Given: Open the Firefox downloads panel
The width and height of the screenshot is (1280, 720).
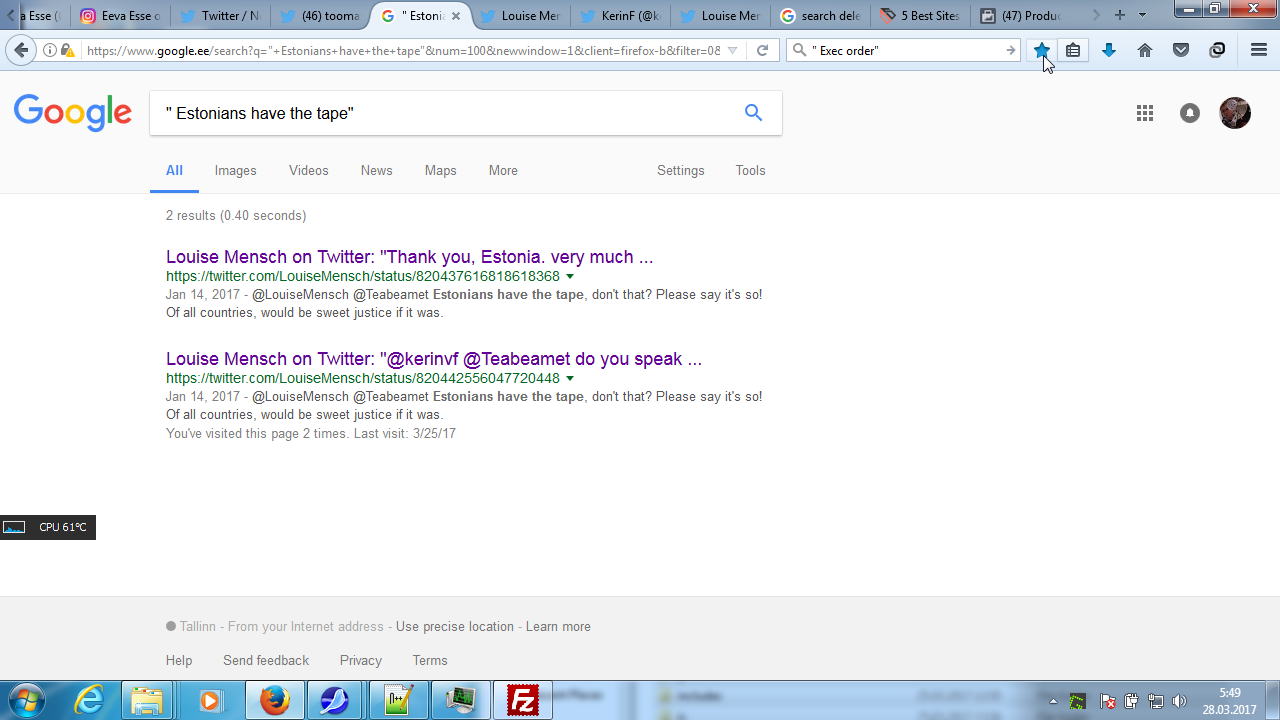Looking at the screenshot, I should (x=1109, y=50).
